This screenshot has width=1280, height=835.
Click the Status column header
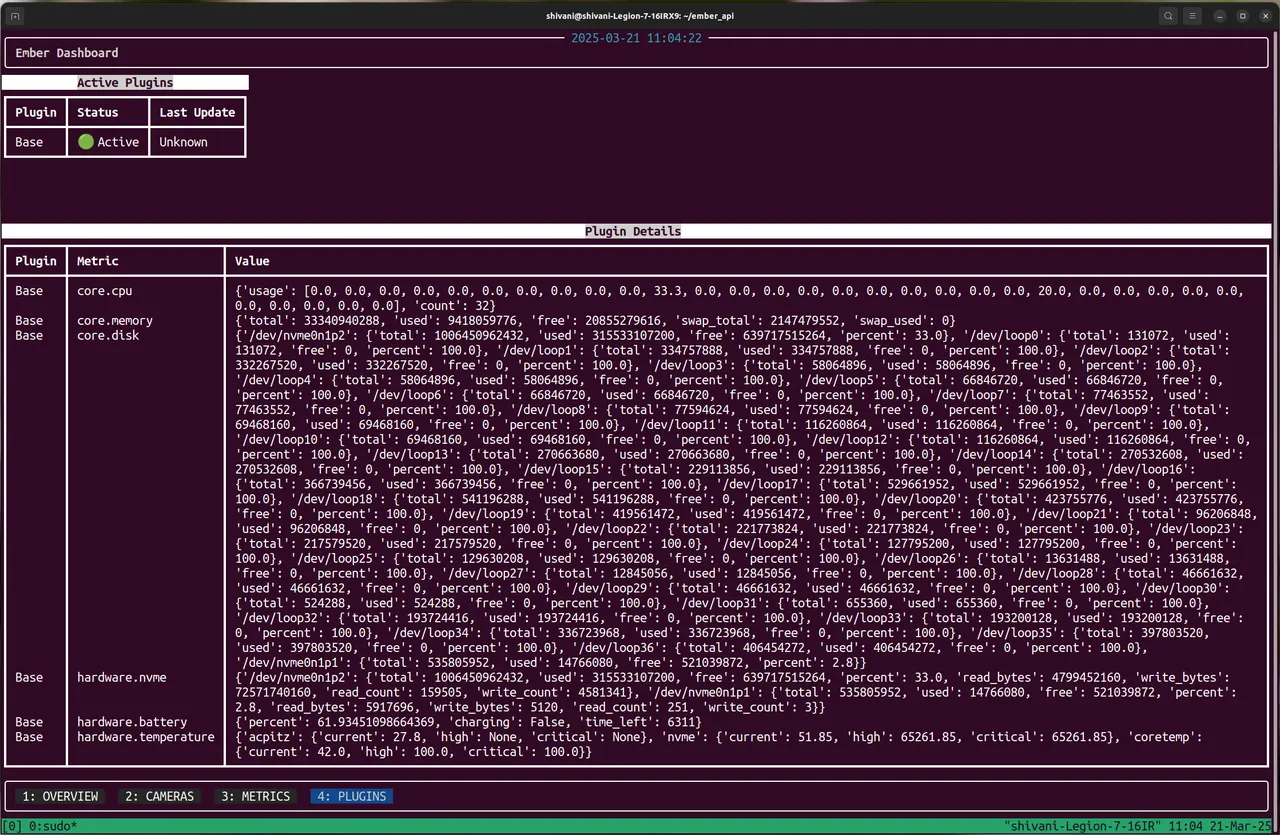[x=97, y=113]
